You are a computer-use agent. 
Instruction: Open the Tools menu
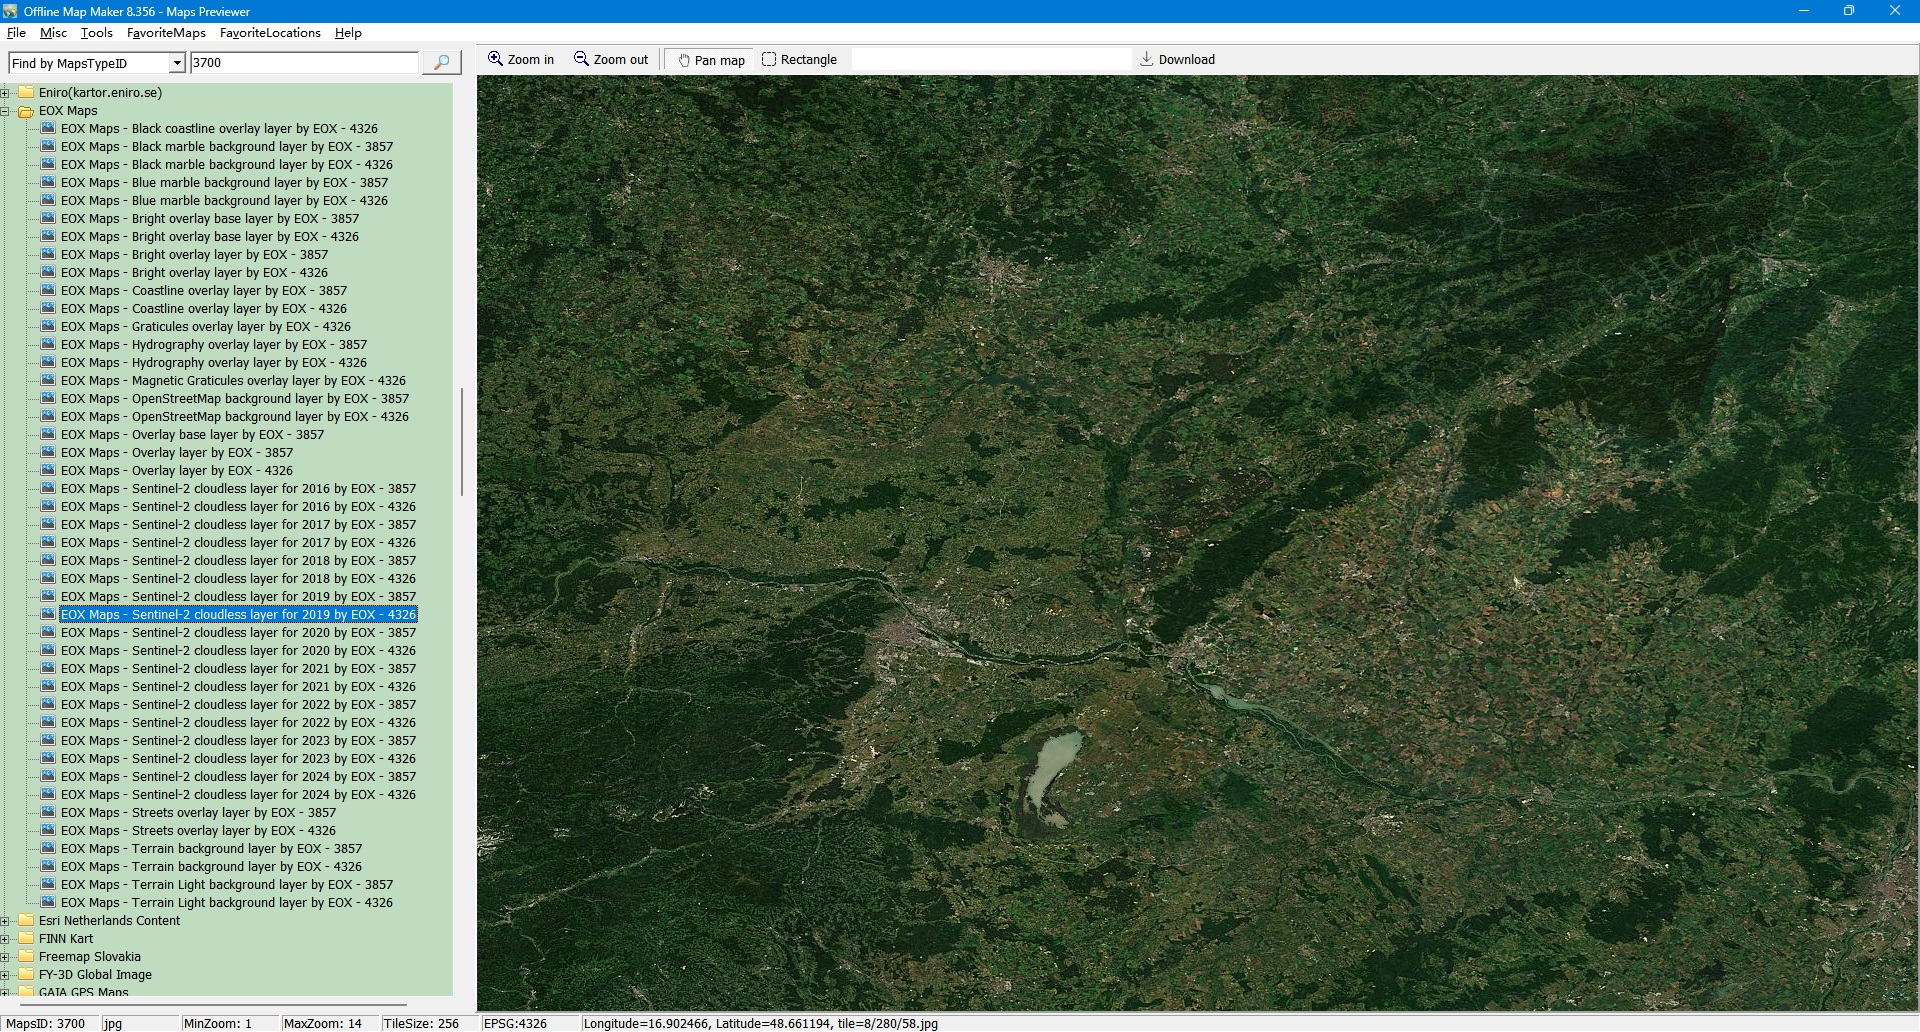click(96, 33)
